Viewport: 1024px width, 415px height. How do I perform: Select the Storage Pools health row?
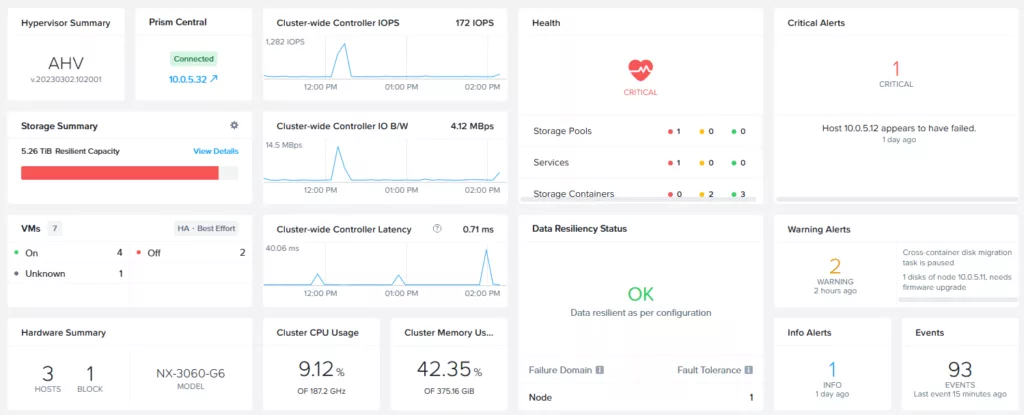(x=640, y=132)
